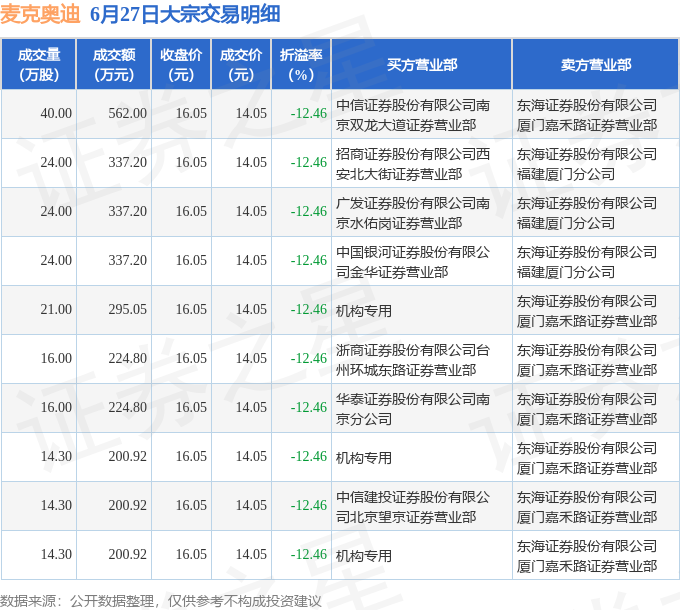Select the 卖方营业部 column header
Viewport: 680px width, 610px height.
(595, 64)
